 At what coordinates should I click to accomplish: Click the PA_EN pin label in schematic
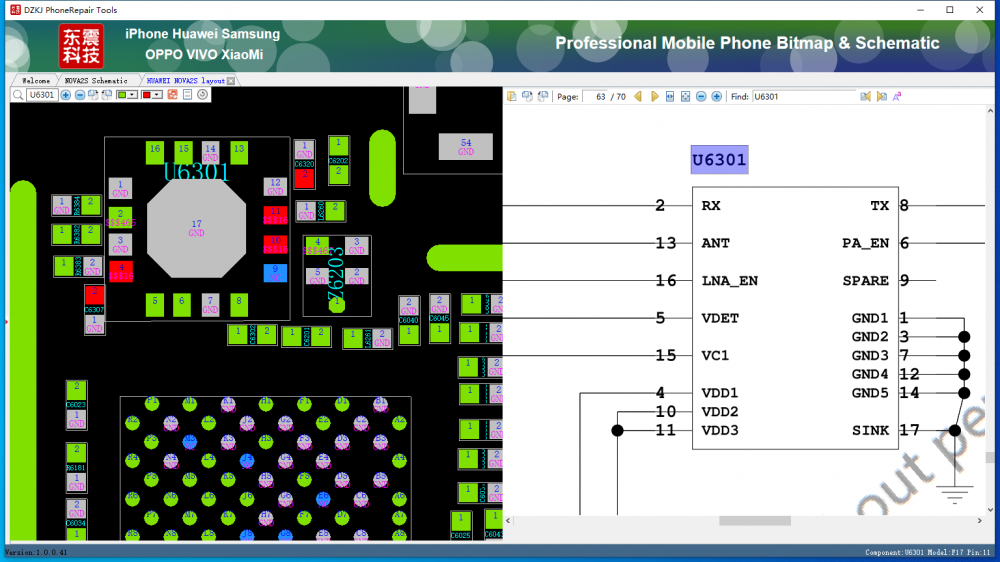pos(865,243)
